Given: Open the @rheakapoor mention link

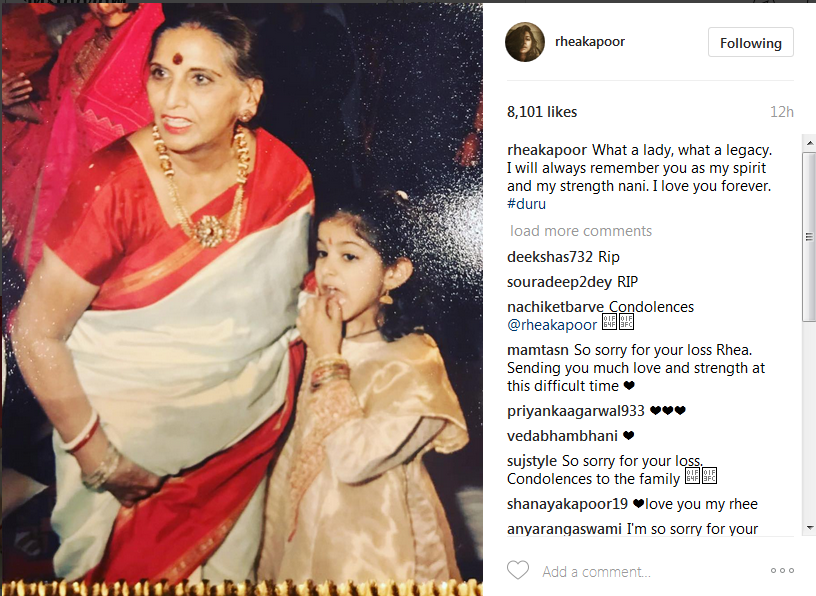Looking at the screenshot, I should [x=552, y=325].
